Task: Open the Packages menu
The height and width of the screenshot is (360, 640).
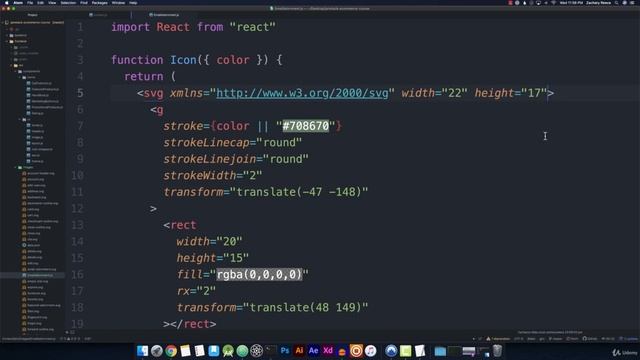Action: pyautogui.click(x=99, y=3)
